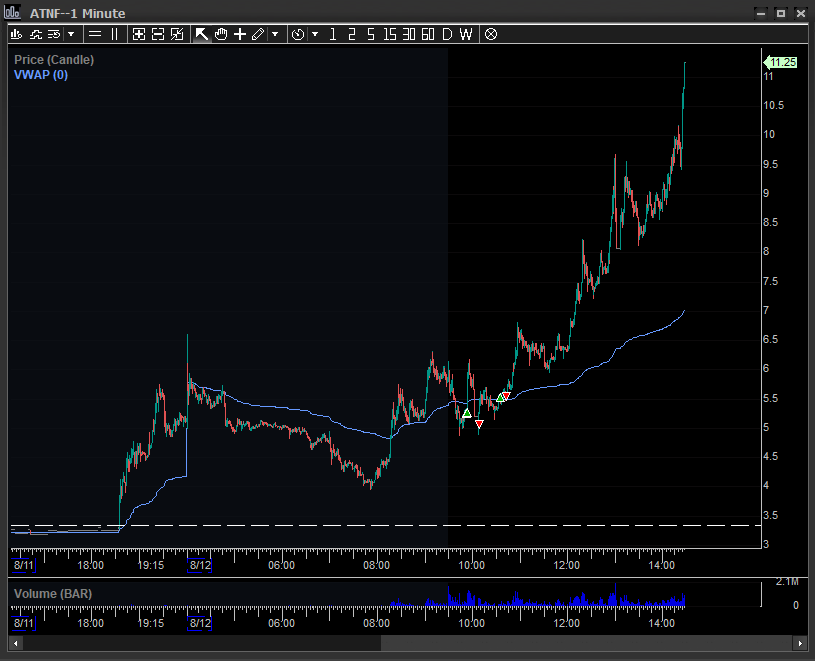This screenshot has height=661, width=815.
Task: Click the lowest red sell marker near 10:00
Action: pos(479,425)
